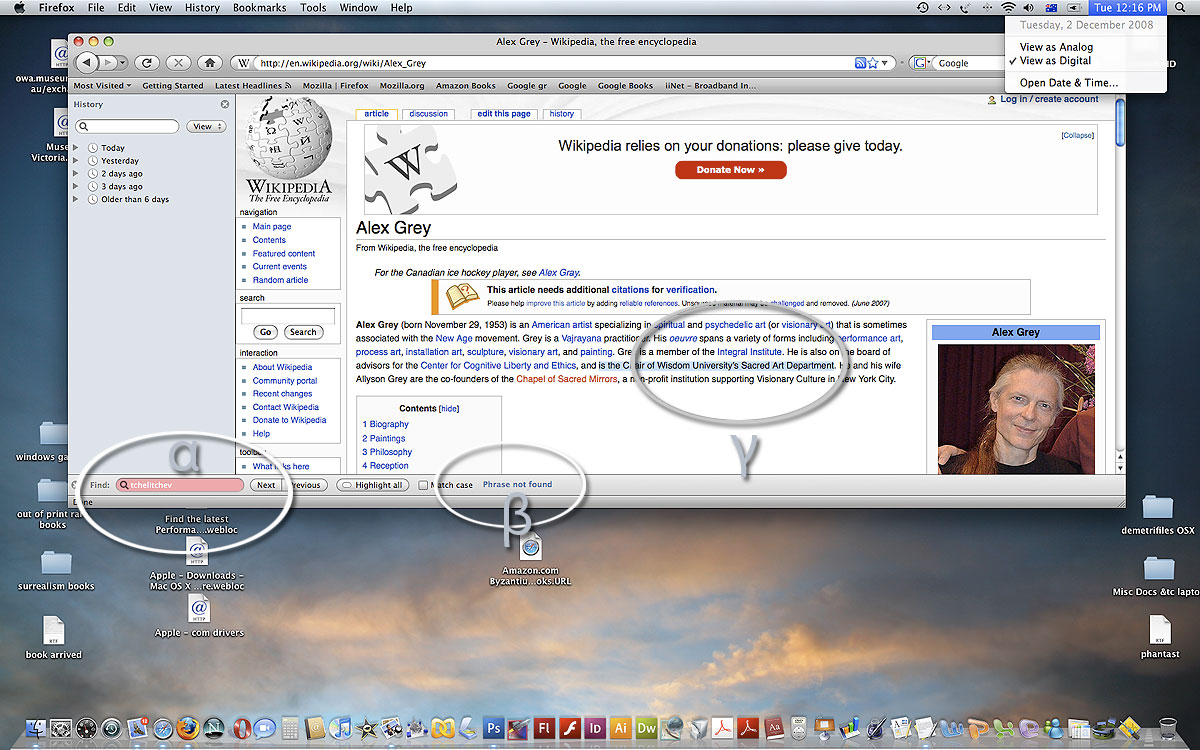Toggle Highlight all in the find bar

point(374,485)
